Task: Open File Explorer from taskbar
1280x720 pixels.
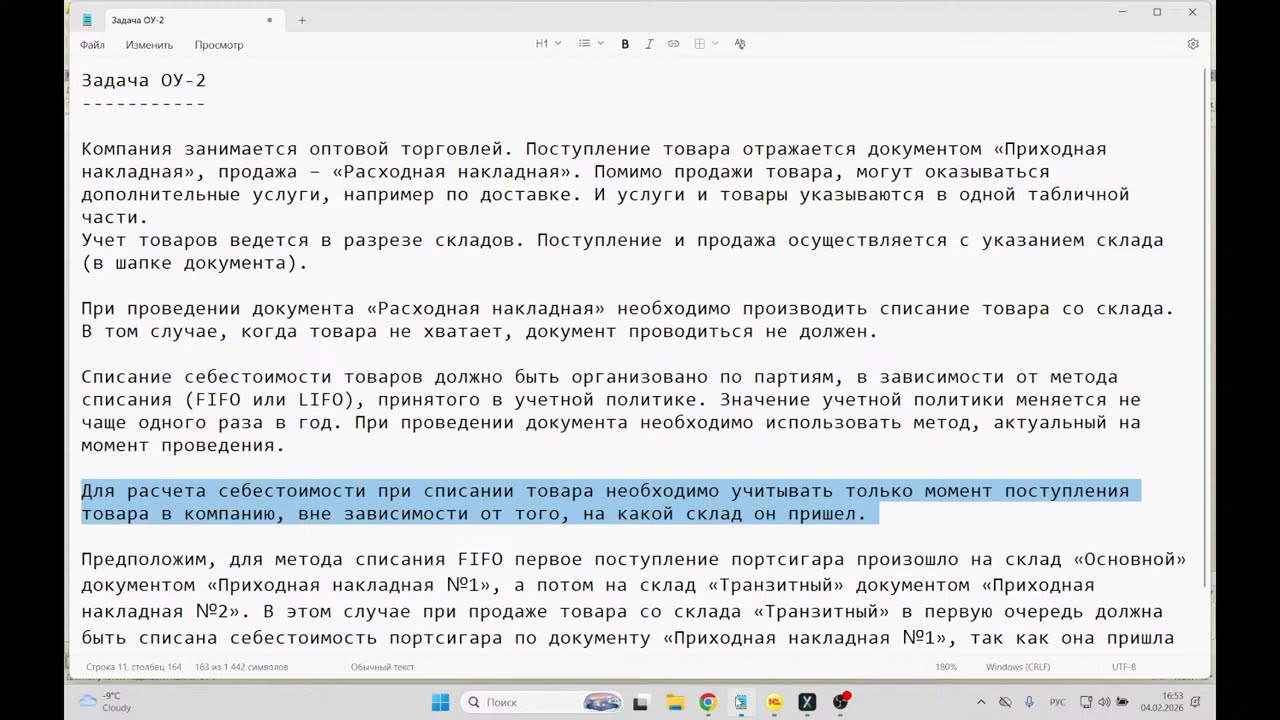Action: coord(674,702)
